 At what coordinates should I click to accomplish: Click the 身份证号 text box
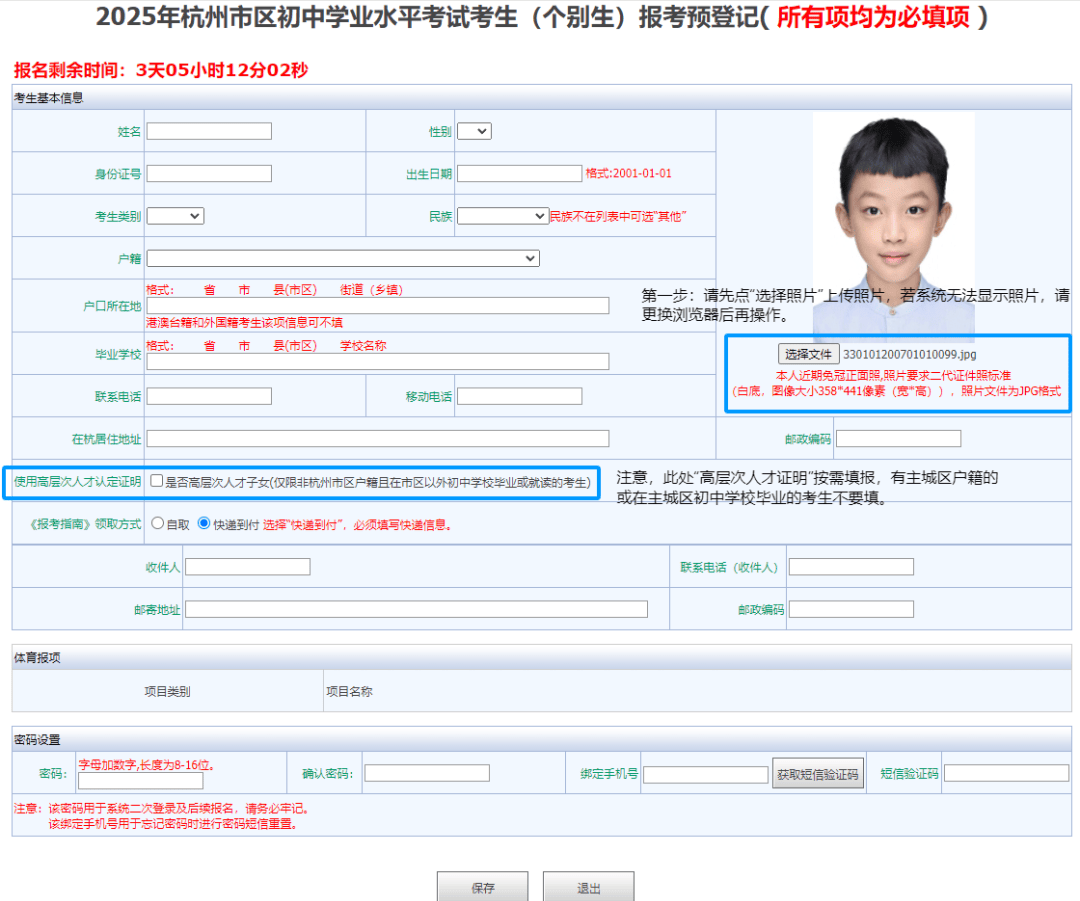pos(209,173)
